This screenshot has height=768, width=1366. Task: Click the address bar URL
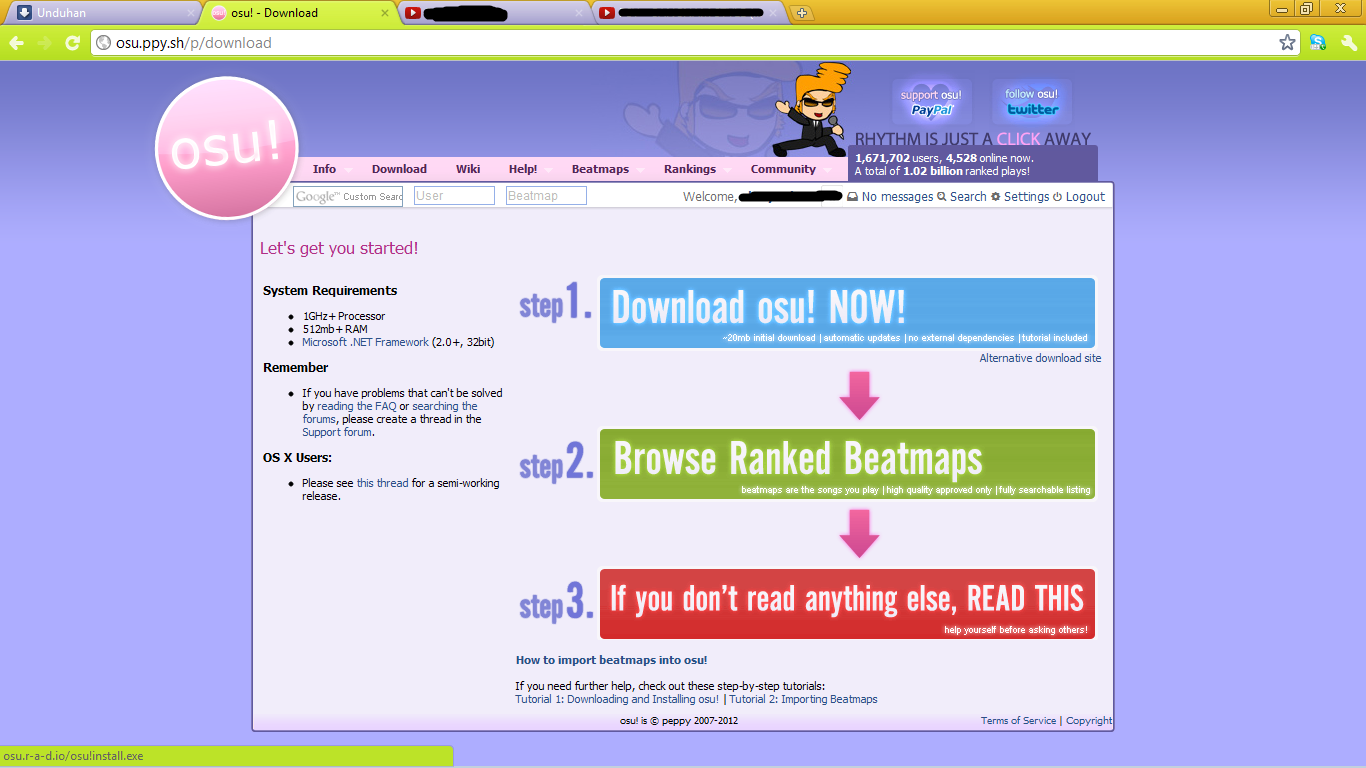(x=196, y=43)
